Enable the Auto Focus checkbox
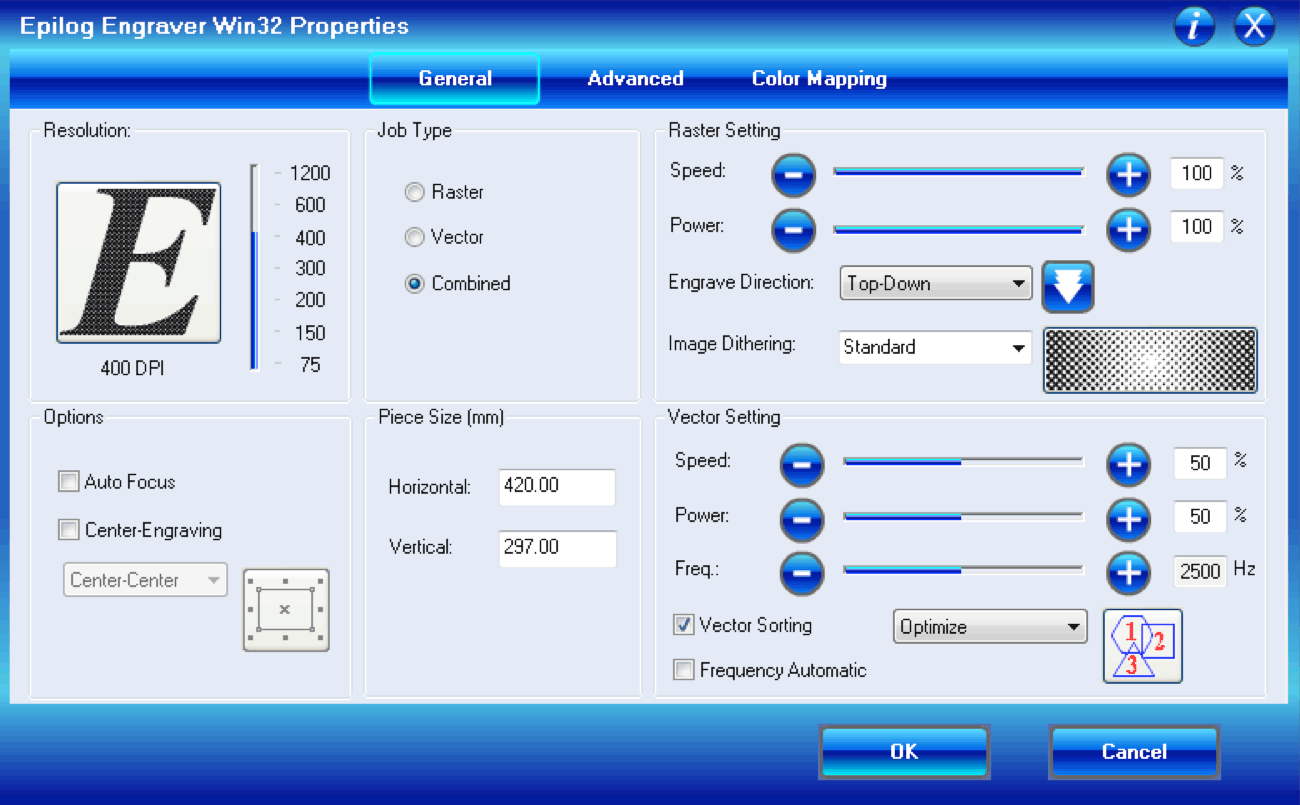This screenshot has height=805, width=1300. tap(68, 481)
